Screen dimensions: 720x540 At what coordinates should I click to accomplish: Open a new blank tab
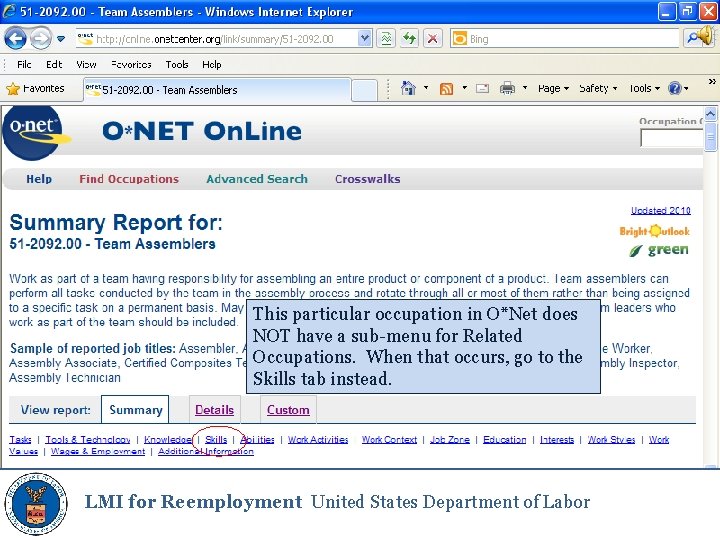click(x=365, y=90)
